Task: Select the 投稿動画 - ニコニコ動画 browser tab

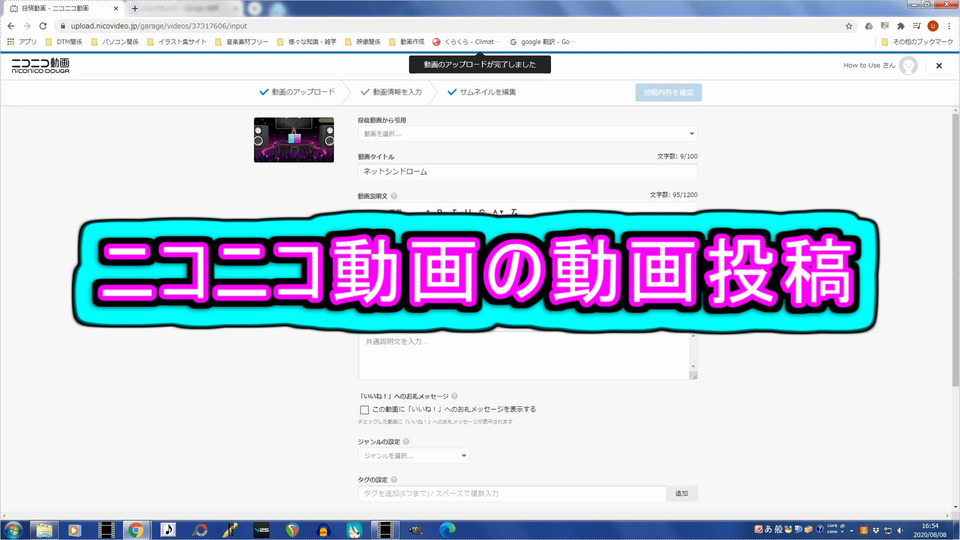Action: pos(61,9)
